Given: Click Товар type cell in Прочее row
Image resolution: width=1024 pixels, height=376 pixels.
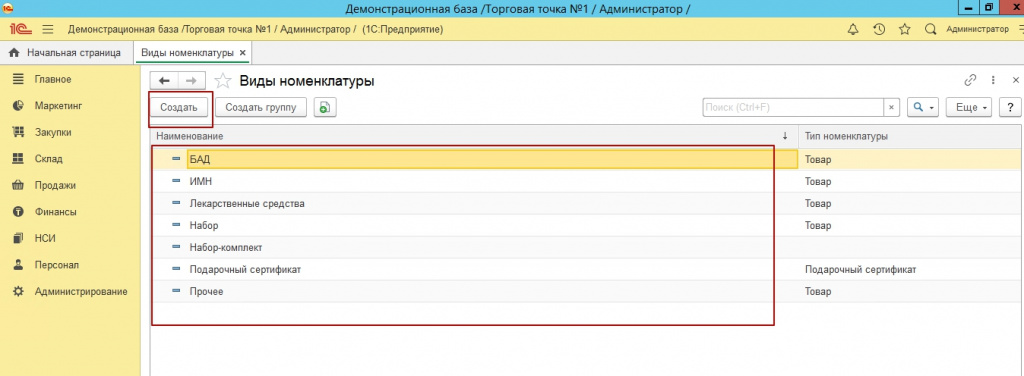Looking at the screenshot, I should [911, 292].
